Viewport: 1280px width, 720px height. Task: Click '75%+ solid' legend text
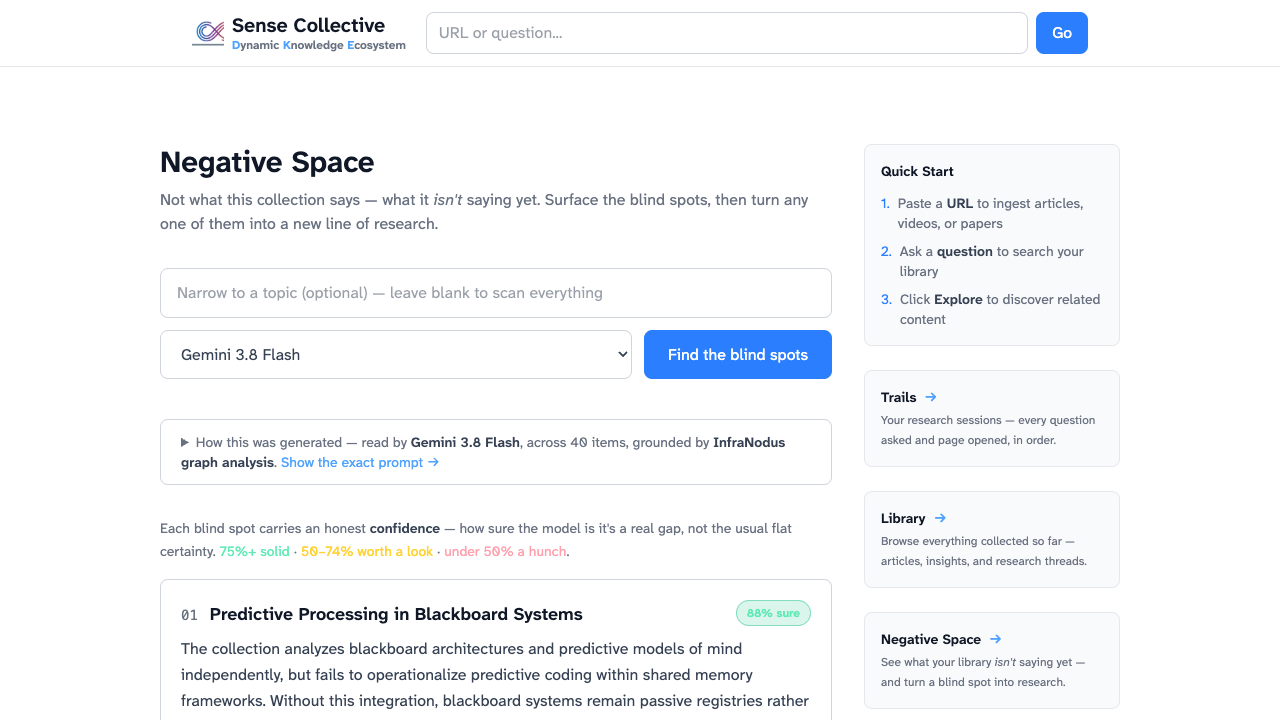click(254, 551)
